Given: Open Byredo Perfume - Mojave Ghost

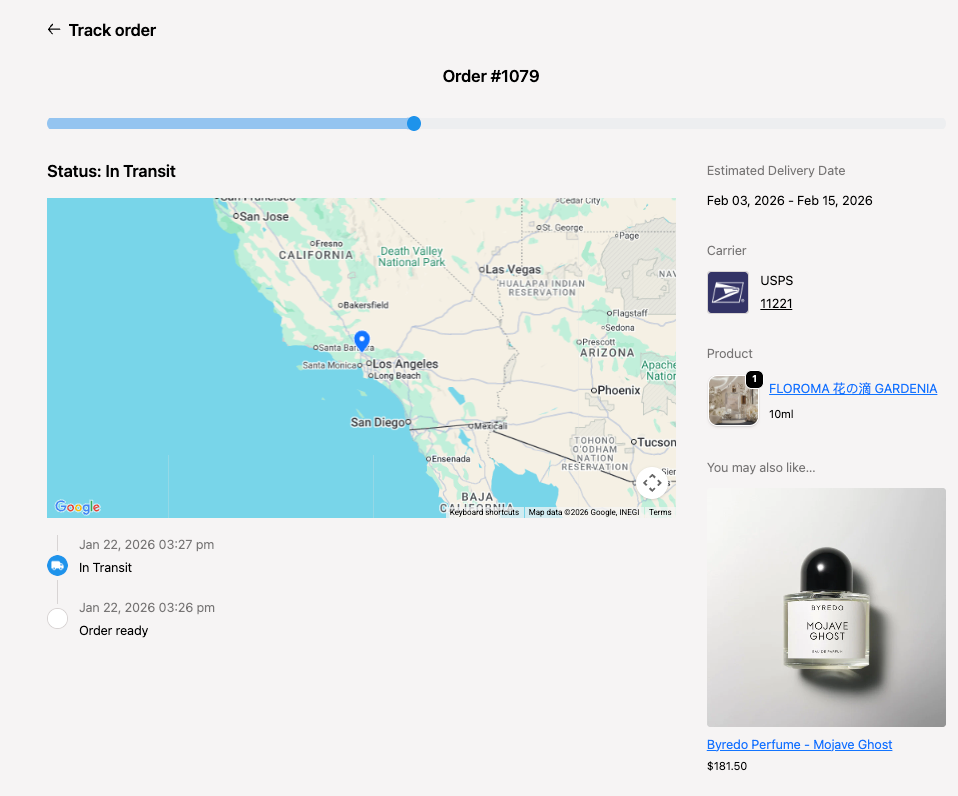Looking at the screenshot, I should pyautogui.click(x=799, y=744).
